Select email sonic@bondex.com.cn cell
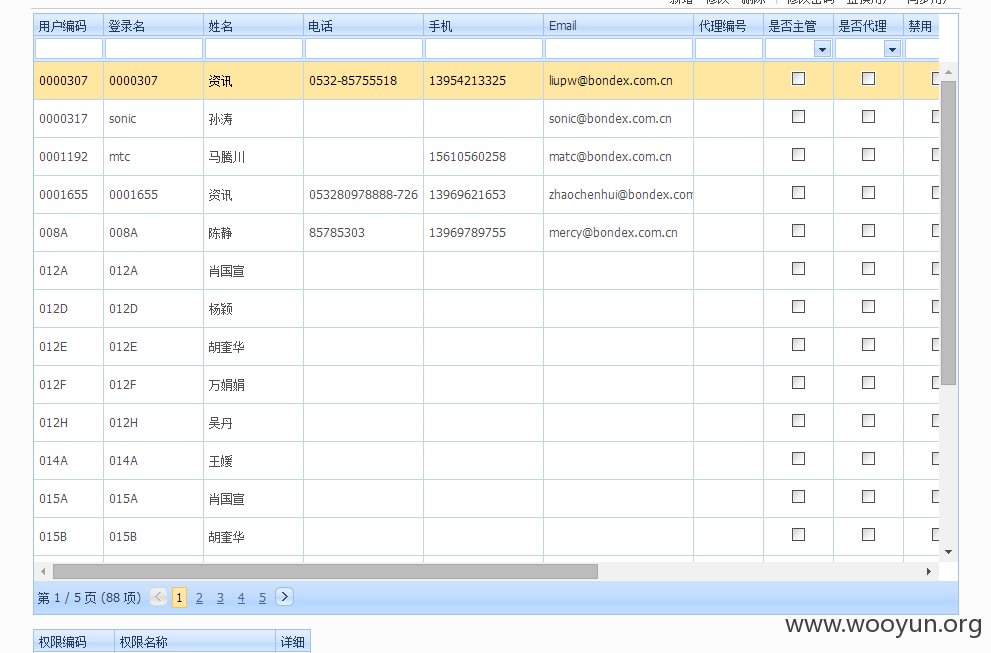 click(618, 119)
